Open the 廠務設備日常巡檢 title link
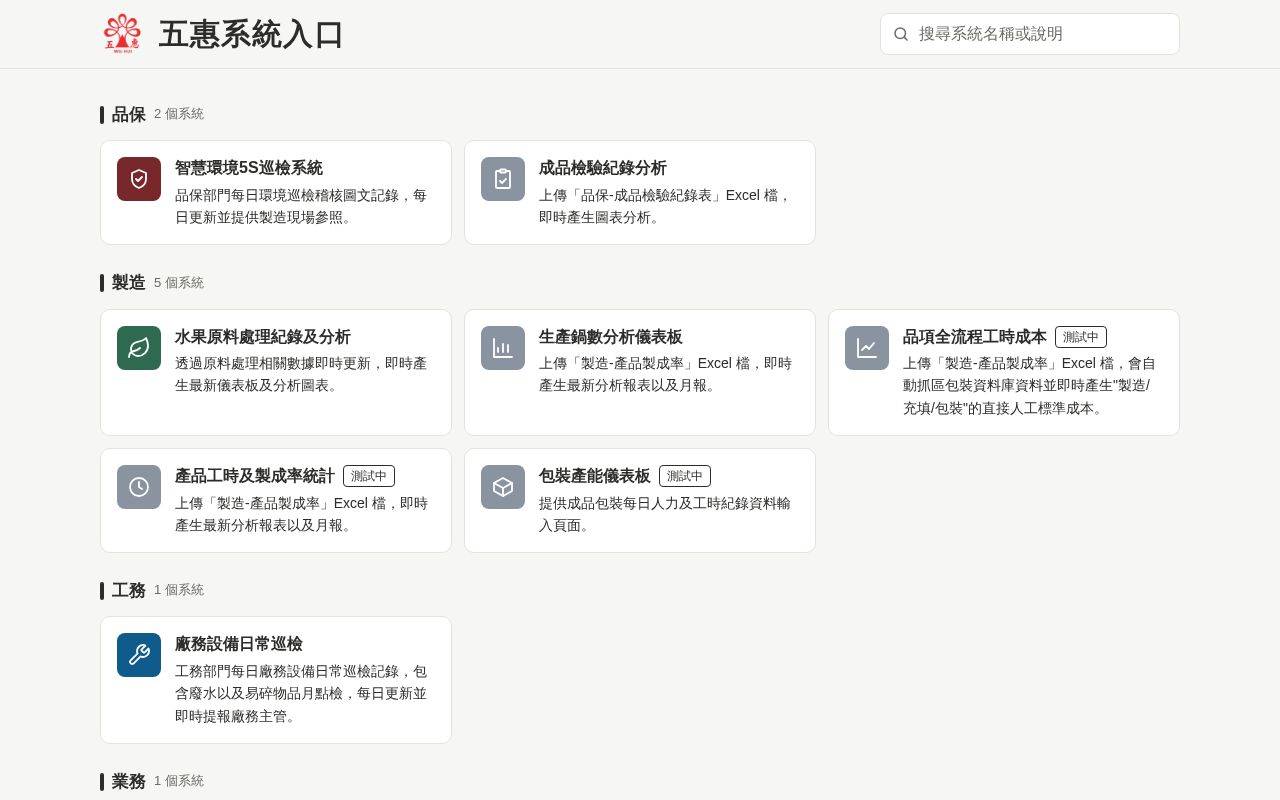This screenshot has height=800, width=1280. pos(239,644)
